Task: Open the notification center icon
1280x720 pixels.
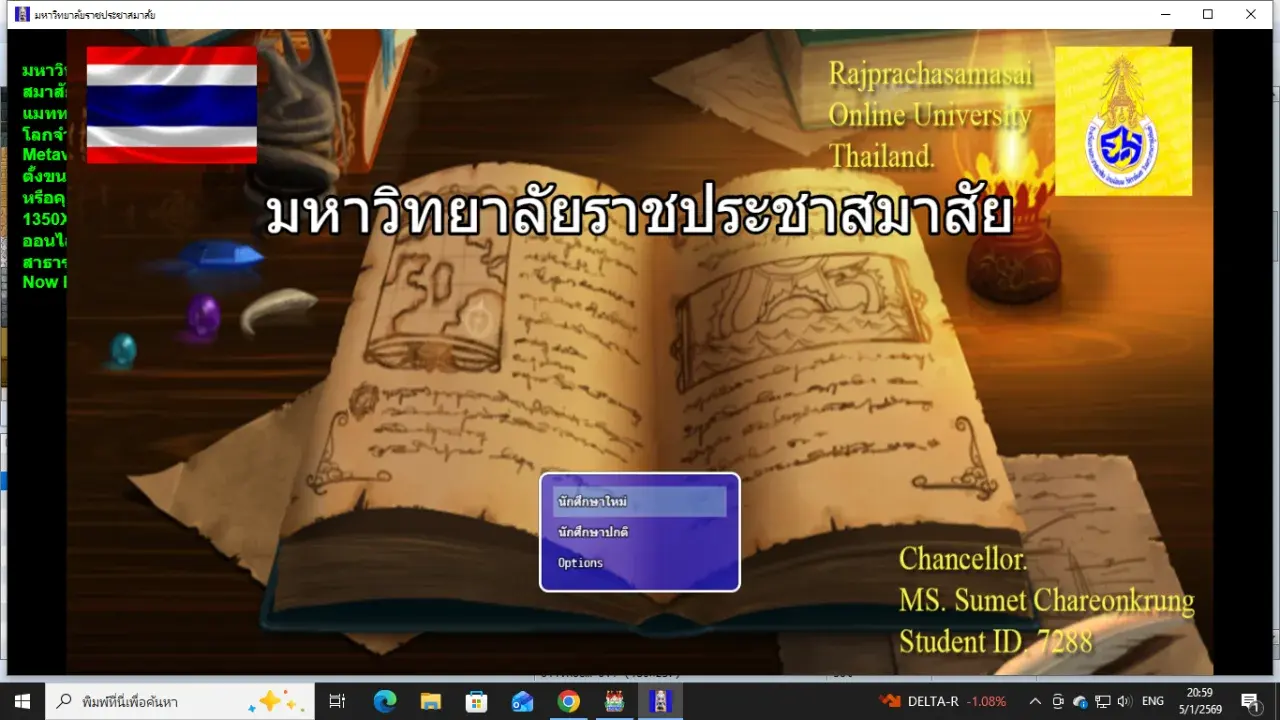Action: pos(1250,701)
